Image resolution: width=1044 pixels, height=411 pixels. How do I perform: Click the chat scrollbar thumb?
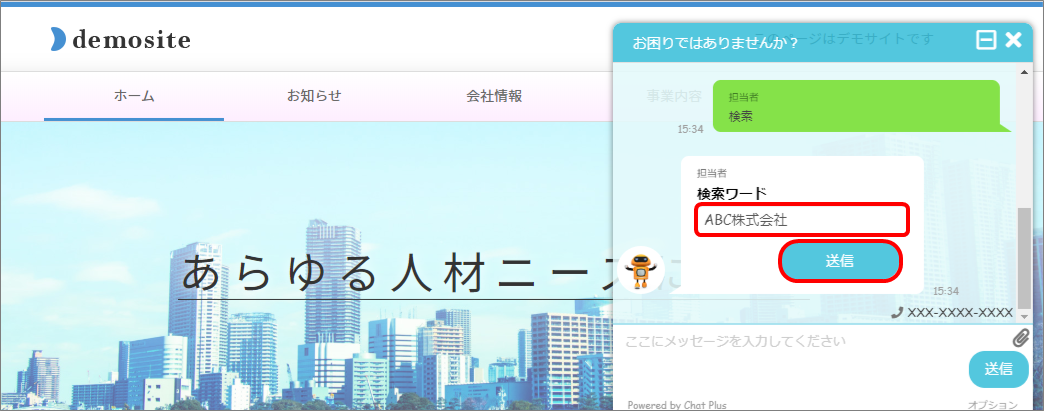(x=1024, y=256)
